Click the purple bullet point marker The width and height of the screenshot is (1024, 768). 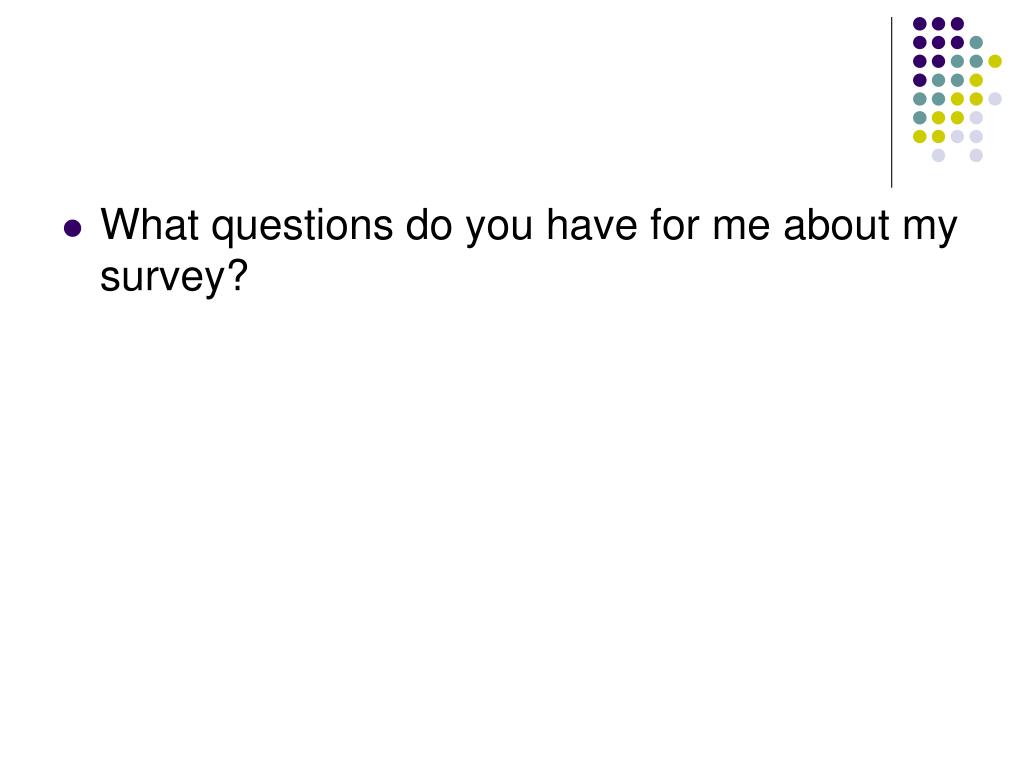click(72, 228)
